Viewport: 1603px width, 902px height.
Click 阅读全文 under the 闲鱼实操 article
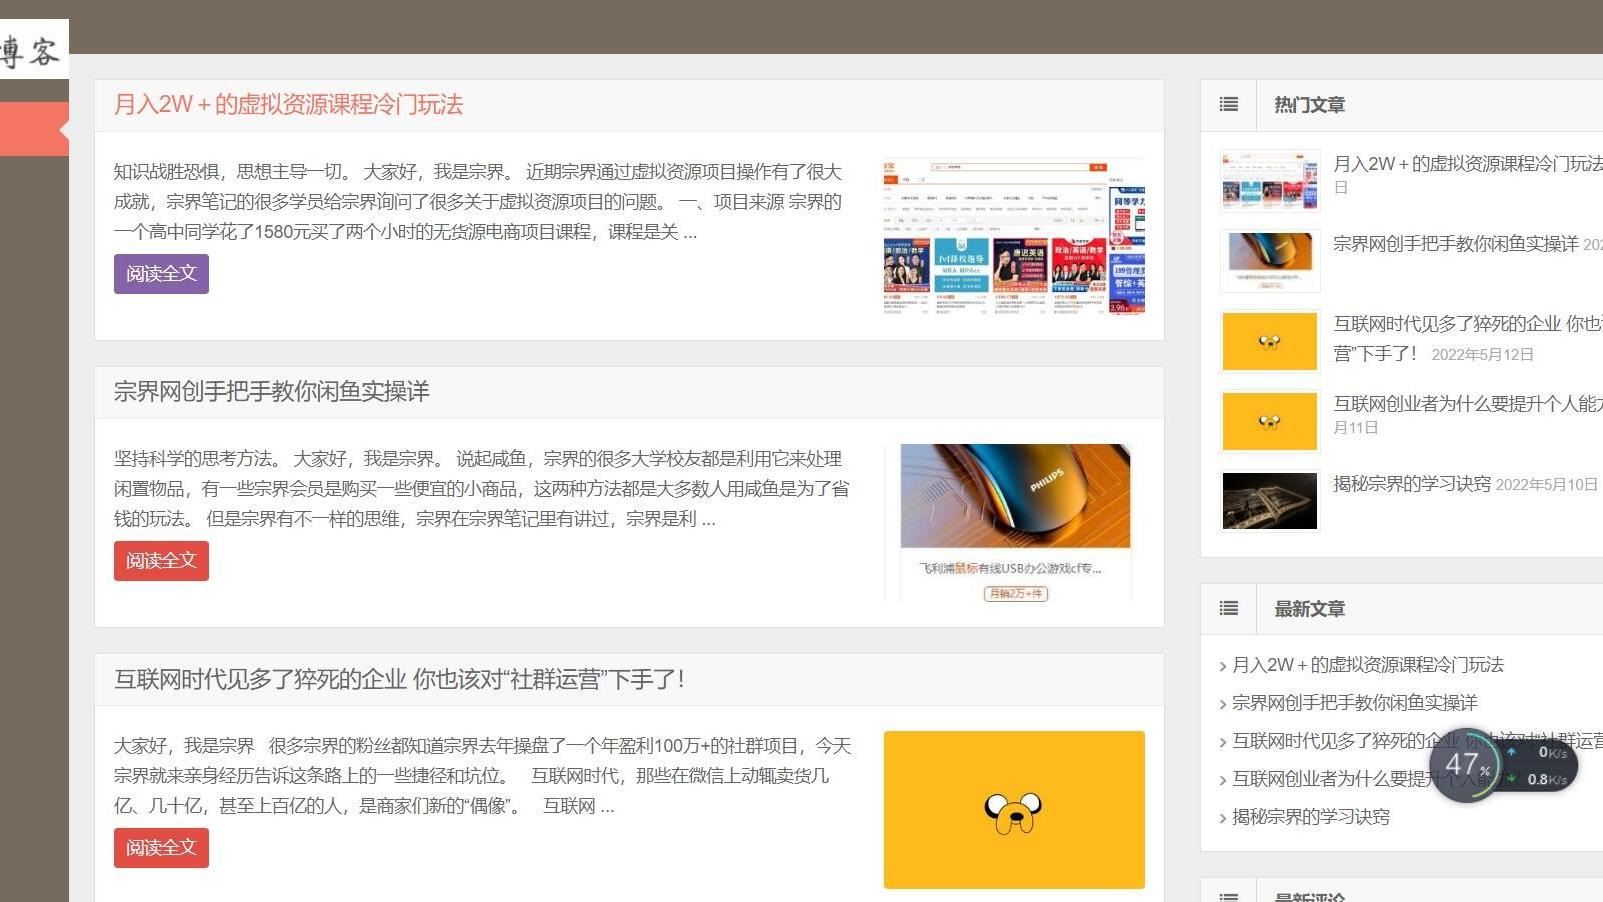point(160,561)
